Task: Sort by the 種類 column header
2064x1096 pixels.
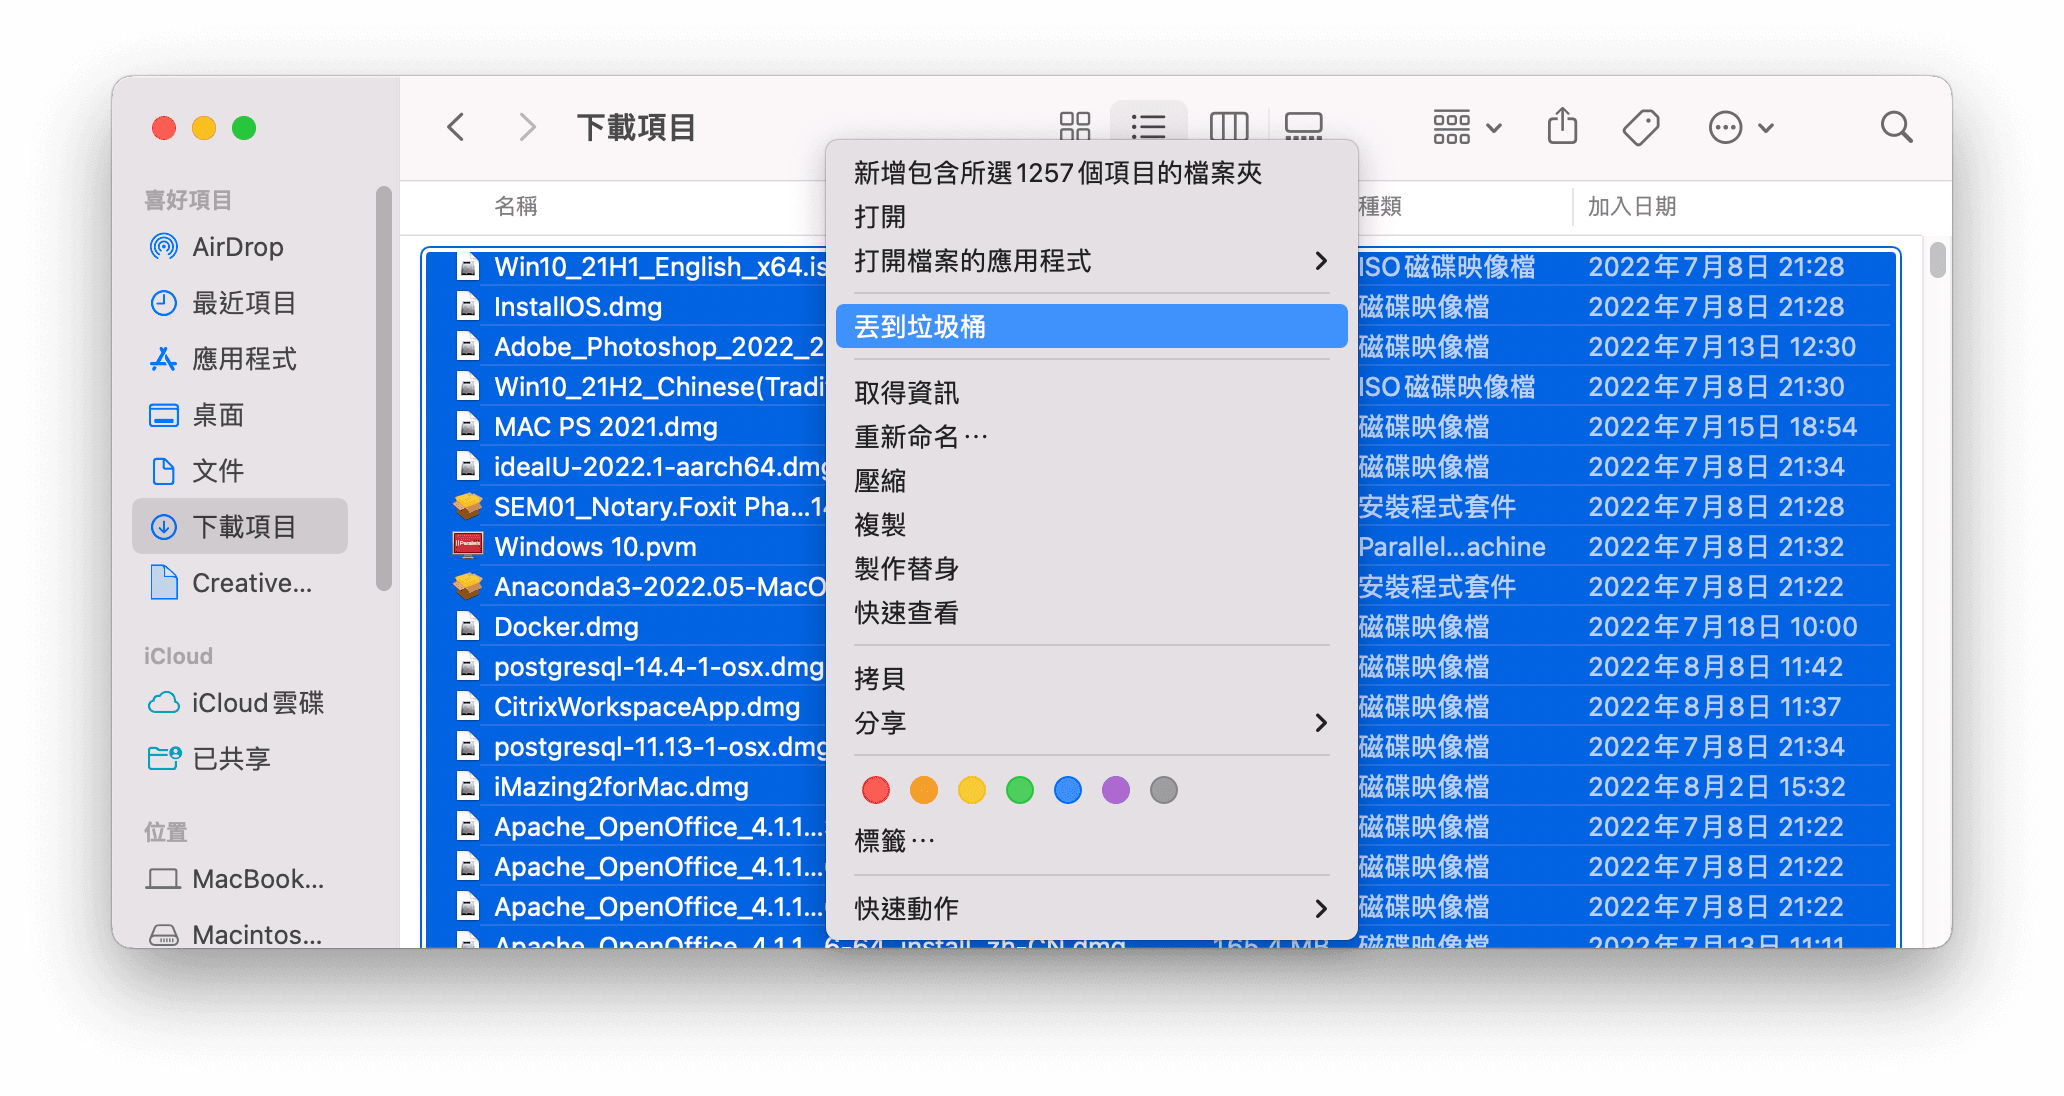Action: click(x=1380, y=206)
